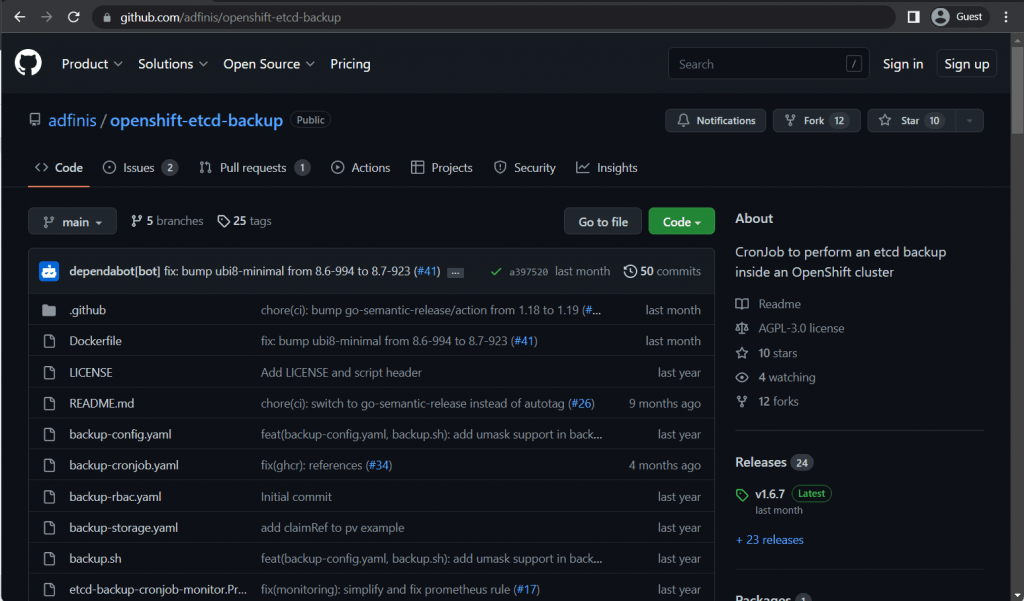This screenshot has width=1024, height=601.
Task: Click in the GitHub Search field
Action: 769,64
